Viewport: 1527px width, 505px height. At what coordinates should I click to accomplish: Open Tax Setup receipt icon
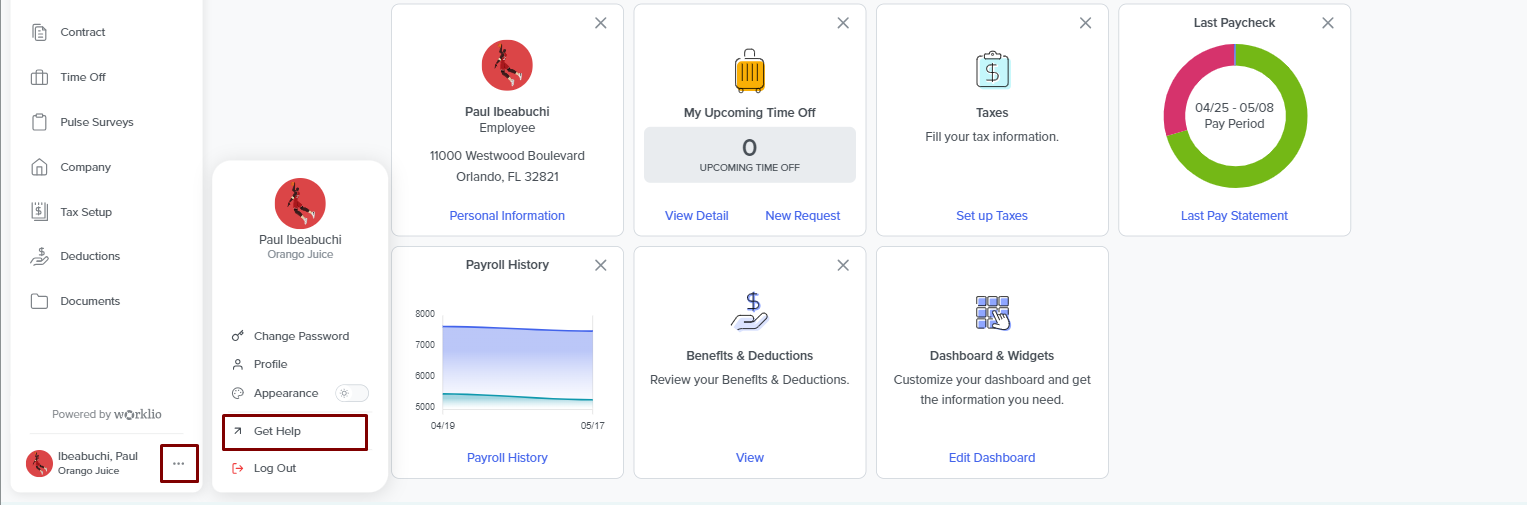(x=40, y=212)
